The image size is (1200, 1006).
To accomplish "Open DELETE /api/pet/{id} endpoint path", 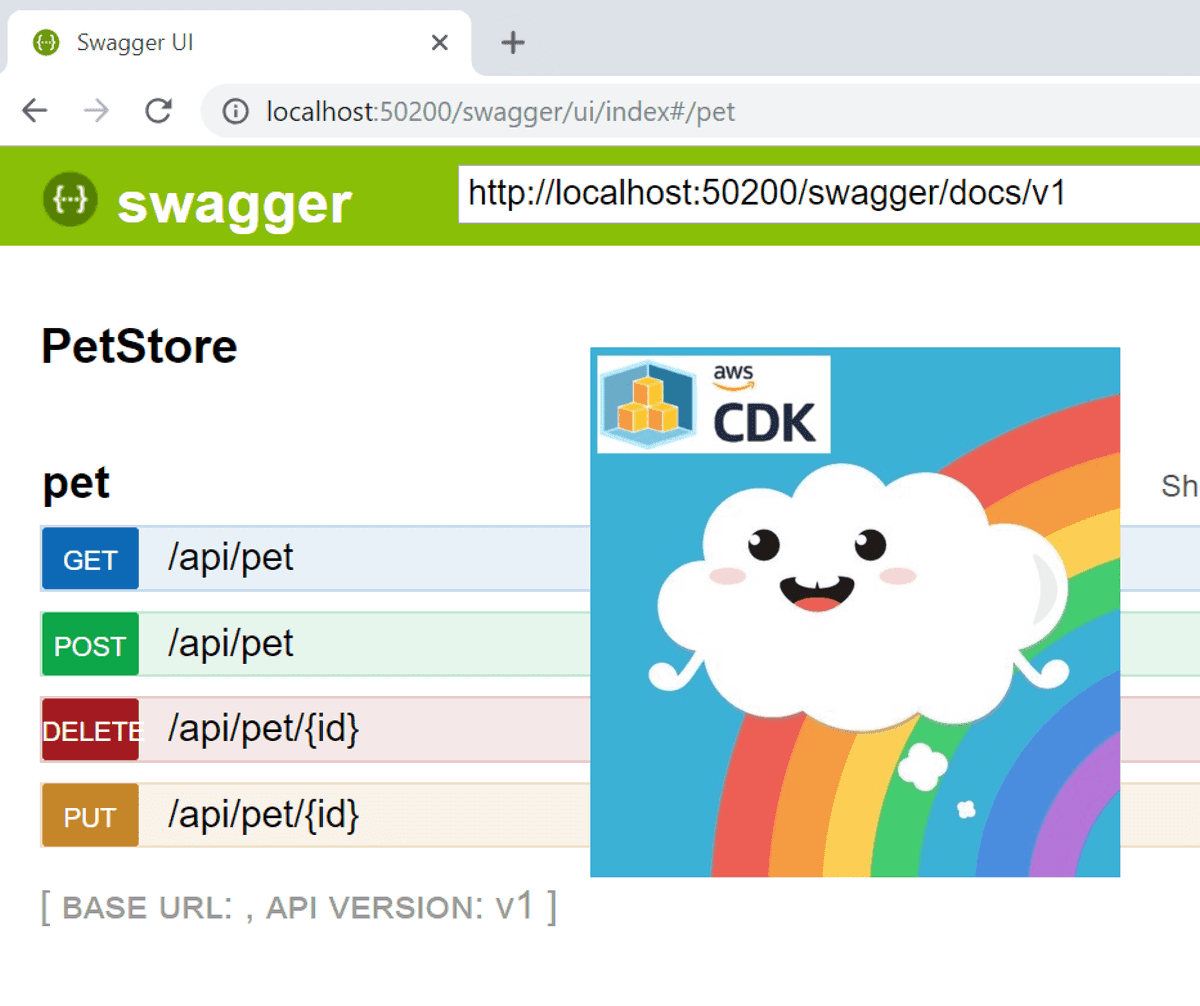I will [x=264, y=729].
